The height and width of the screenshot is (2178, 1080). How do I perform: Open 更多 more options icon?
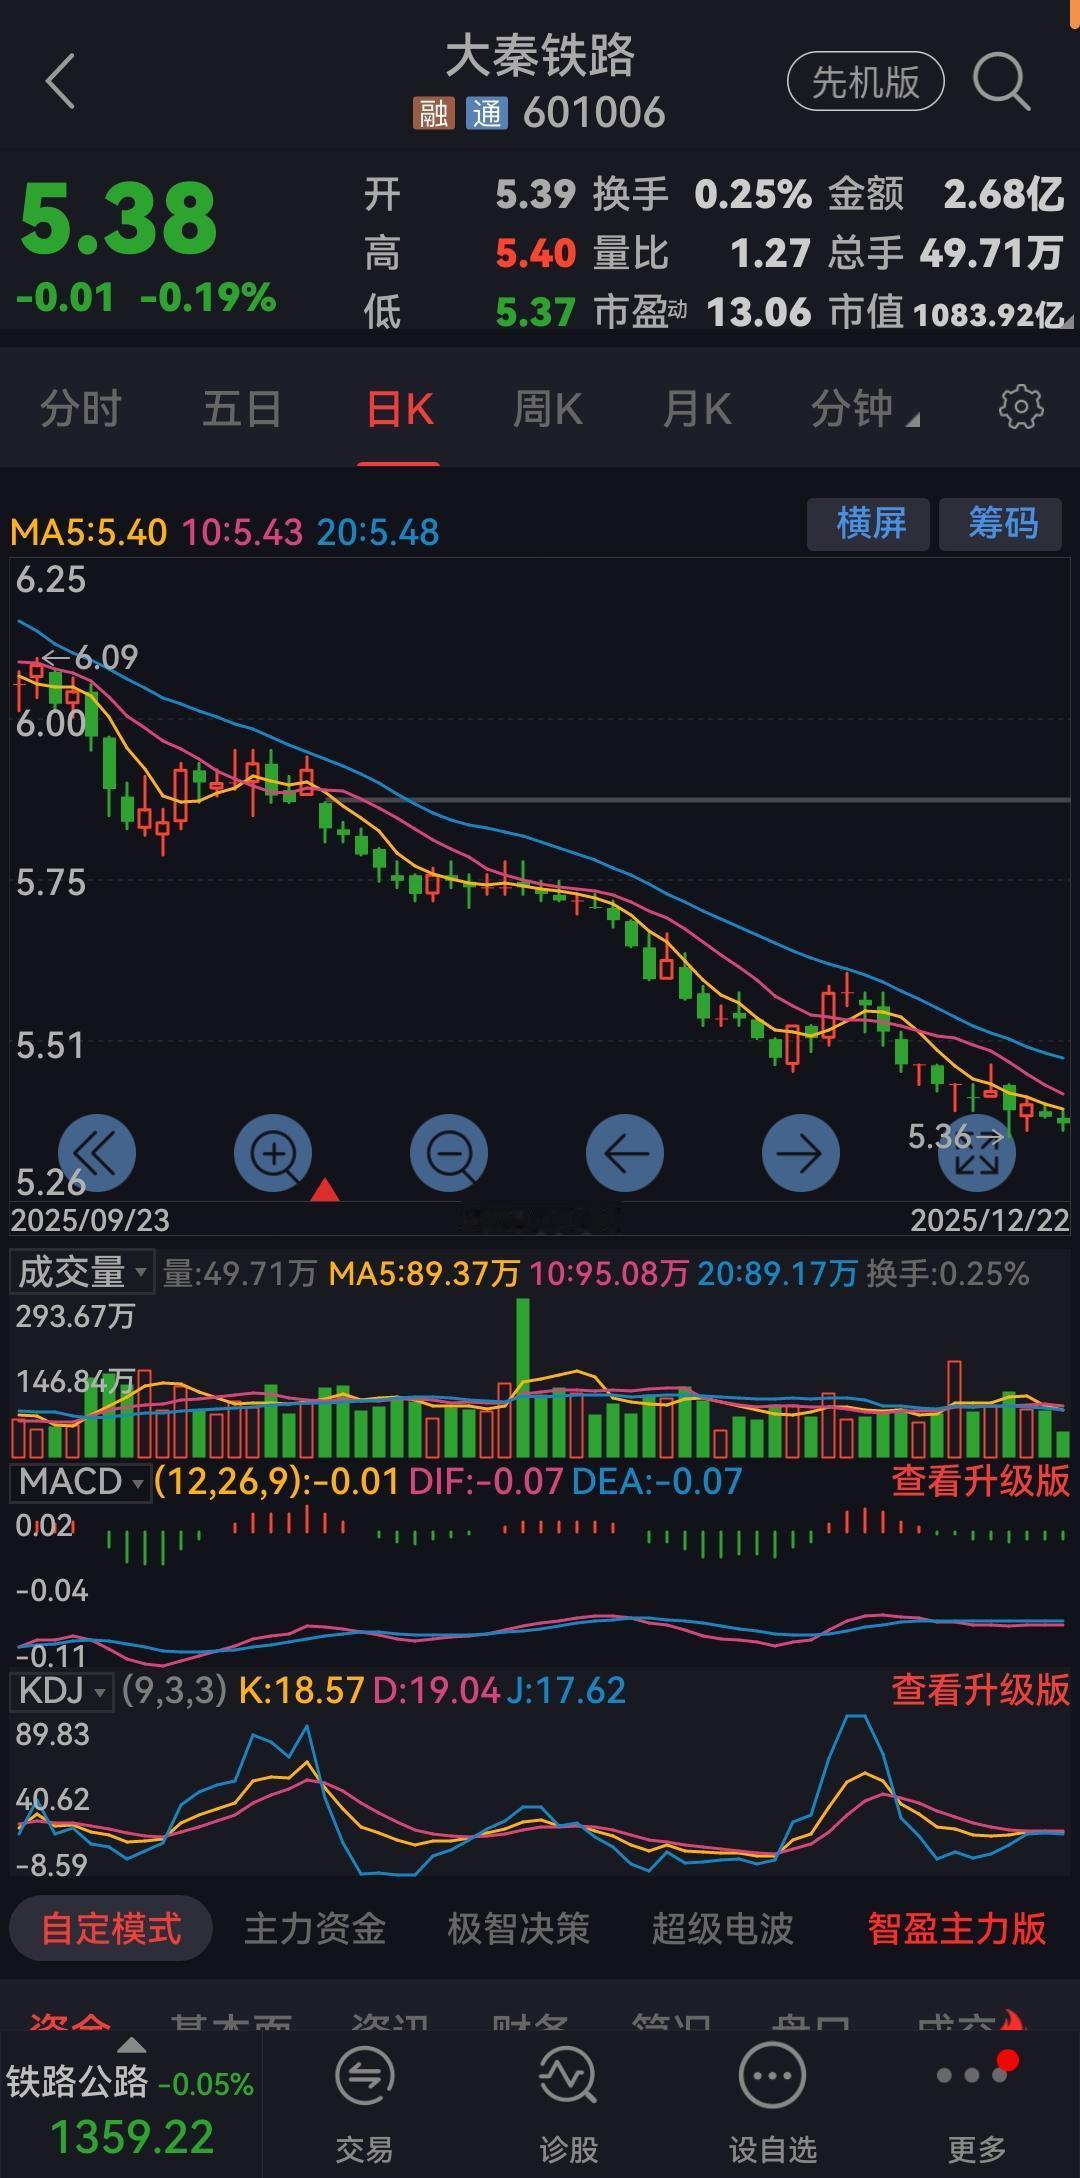[976, 2105]
